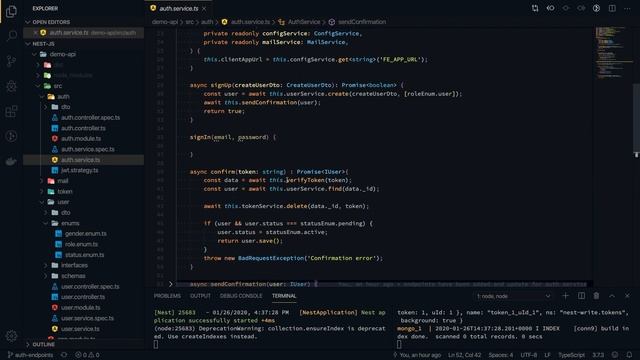This screenshot has height=360, width=640.
Task: Click the auth-endpoints branch in status bar
Action: coord(31,355)
